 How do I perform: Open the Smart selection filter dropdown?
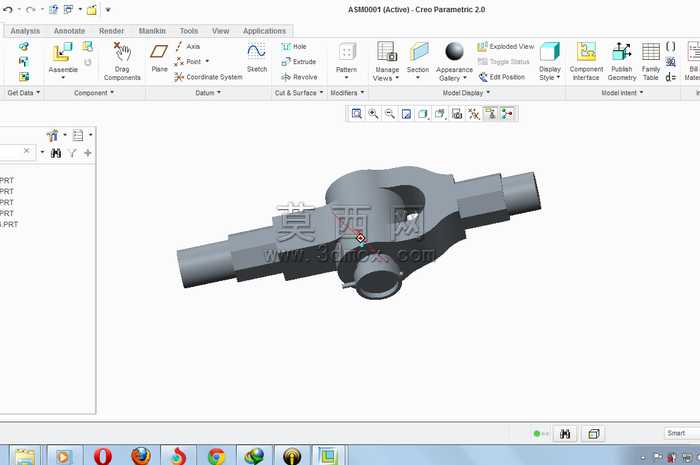point(681,433)
